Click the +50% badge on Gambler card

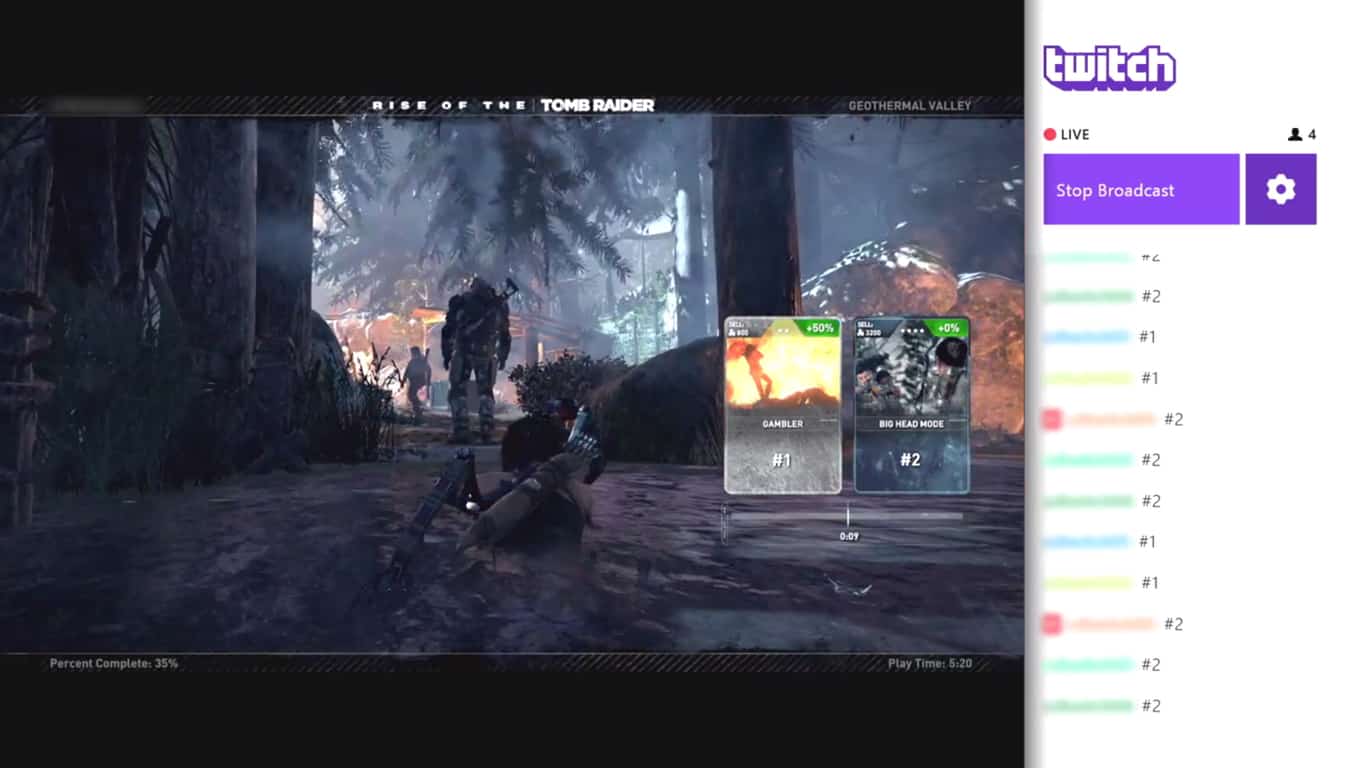click(819, 328)
